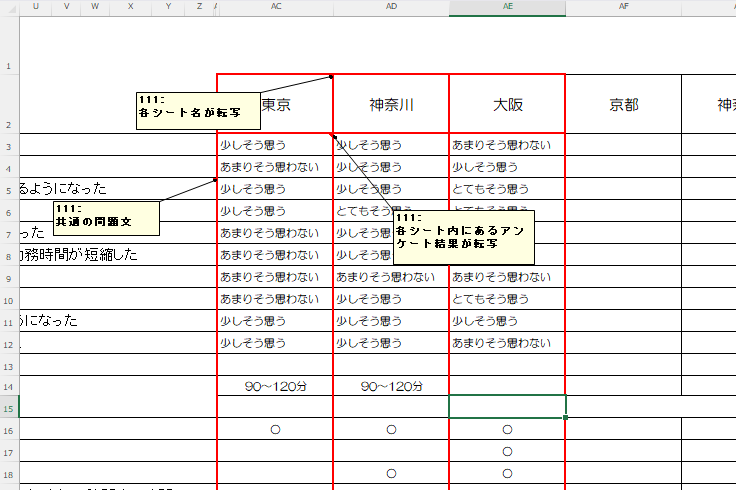Click cell AC4 あまりそう思わない
This screenshot has width=736, height=490.
(x=276, y=167)
